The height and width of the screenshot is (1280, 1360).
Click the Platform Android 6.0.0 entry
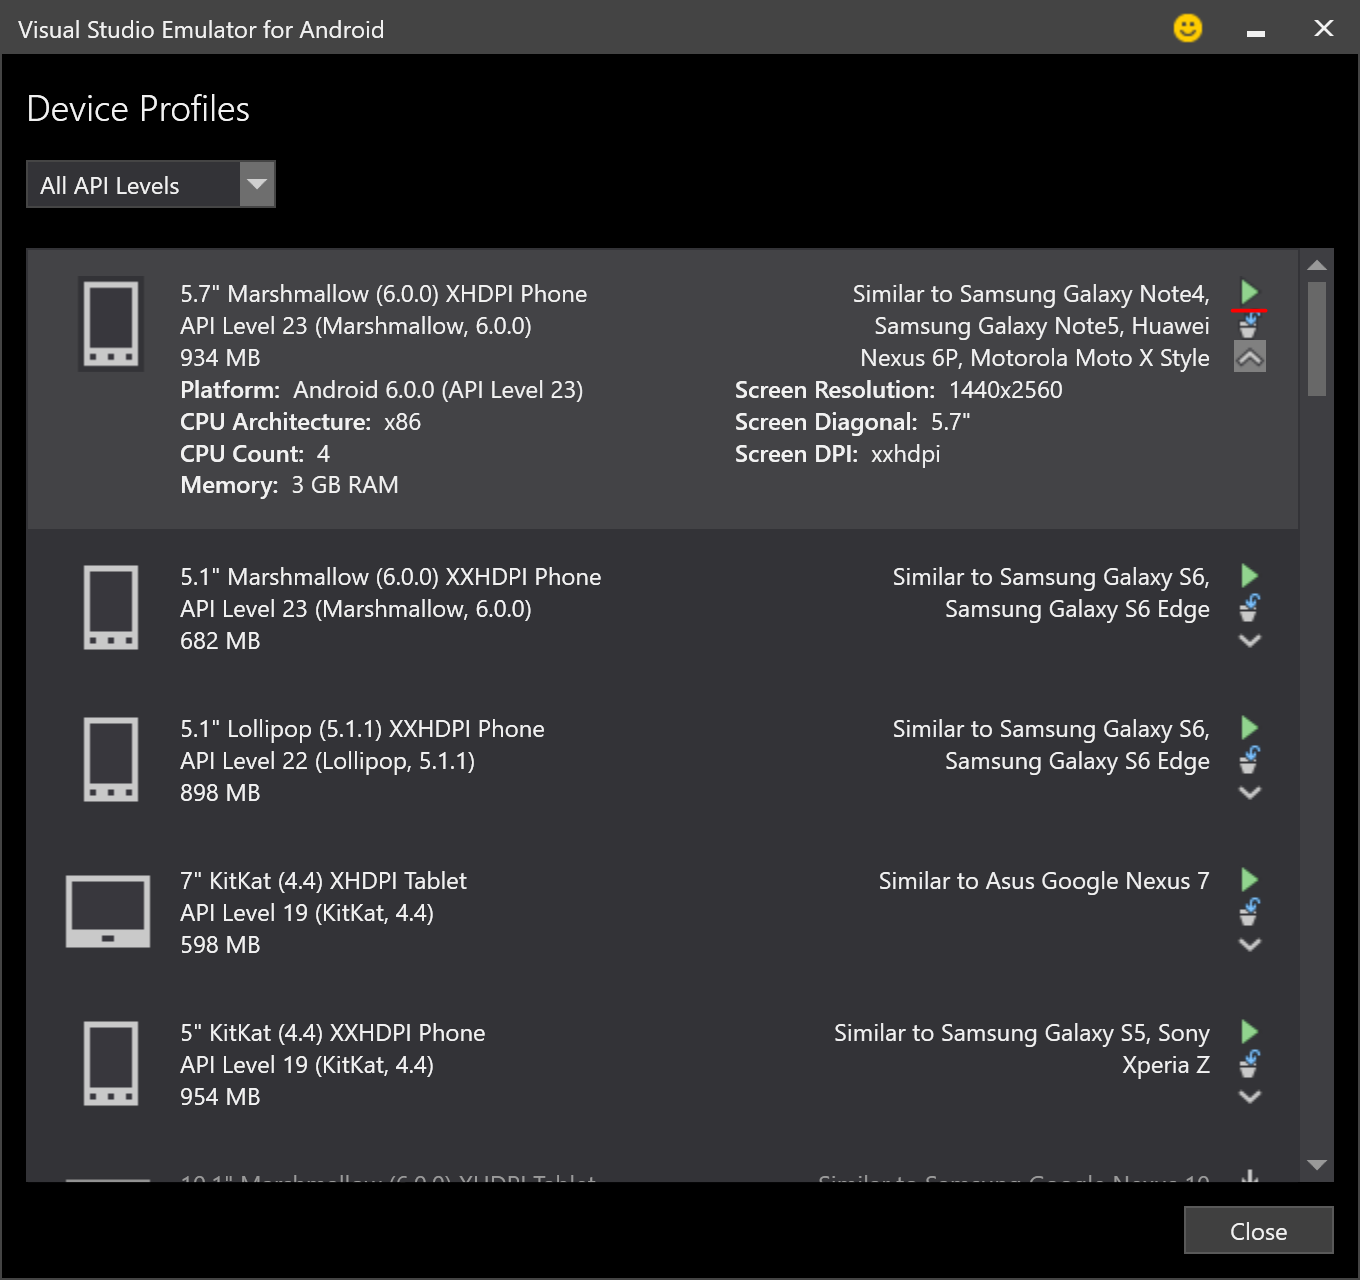coord(382,390)
